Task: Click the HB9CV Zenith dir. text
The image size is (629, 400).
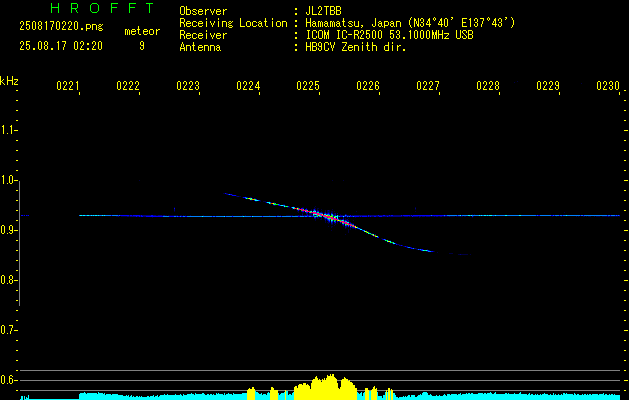Action: point(356,47)
